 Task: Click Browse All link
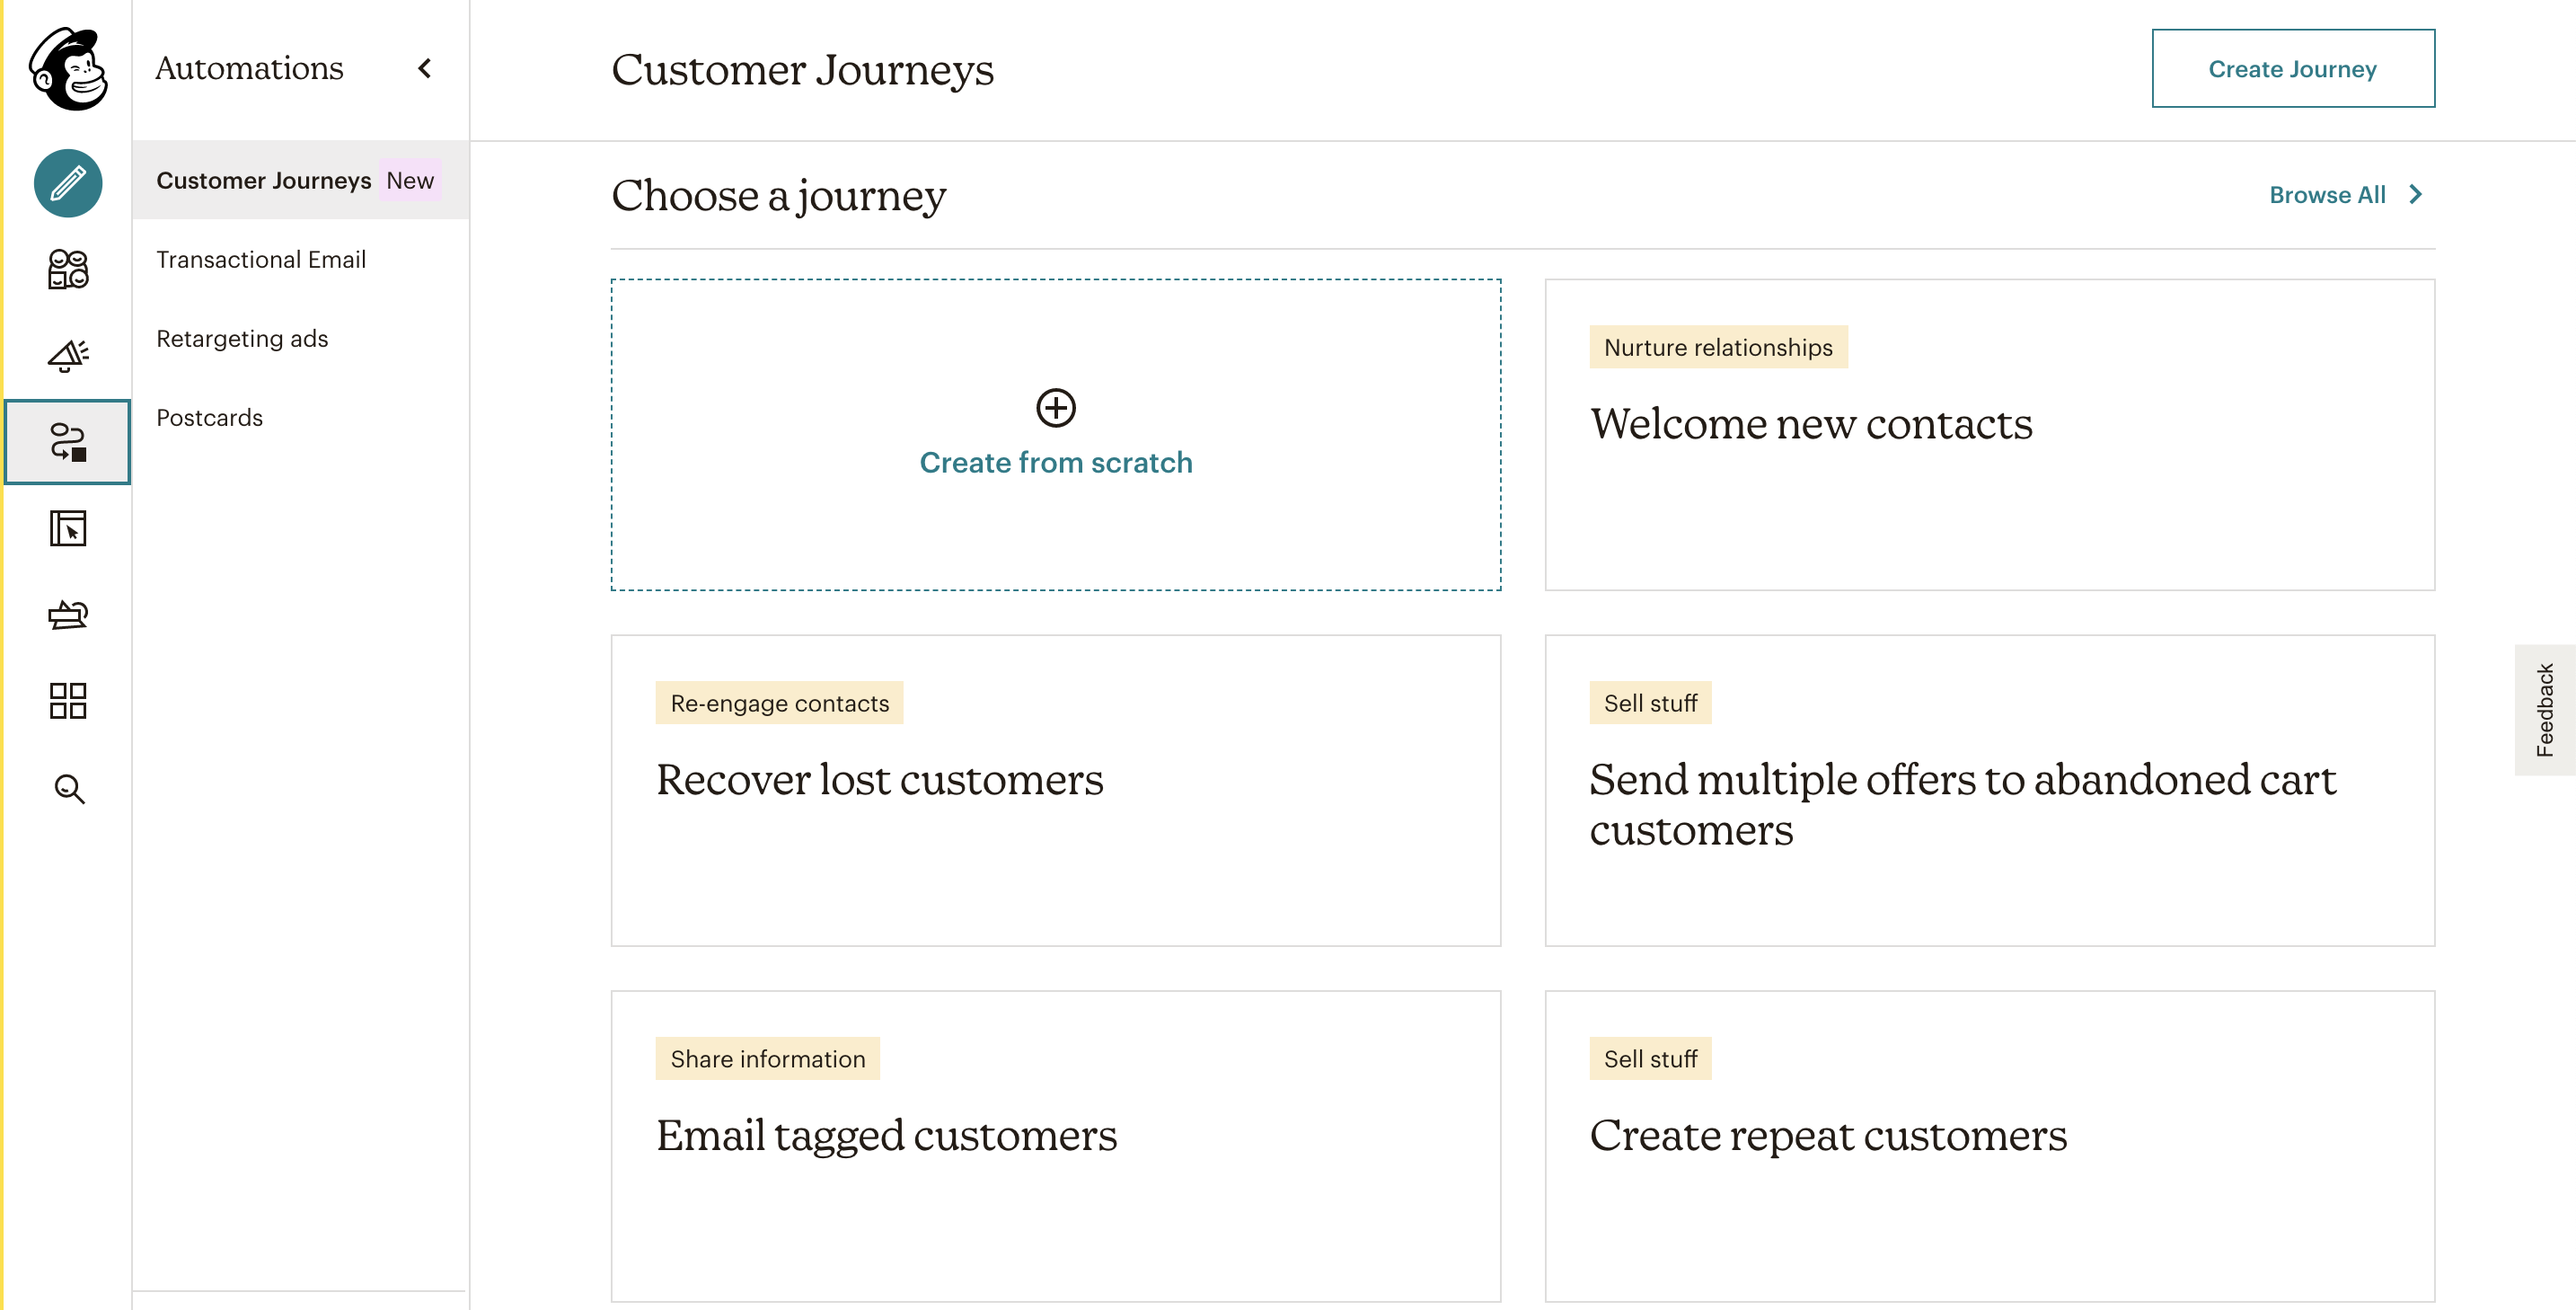(x=2327, y=194)
